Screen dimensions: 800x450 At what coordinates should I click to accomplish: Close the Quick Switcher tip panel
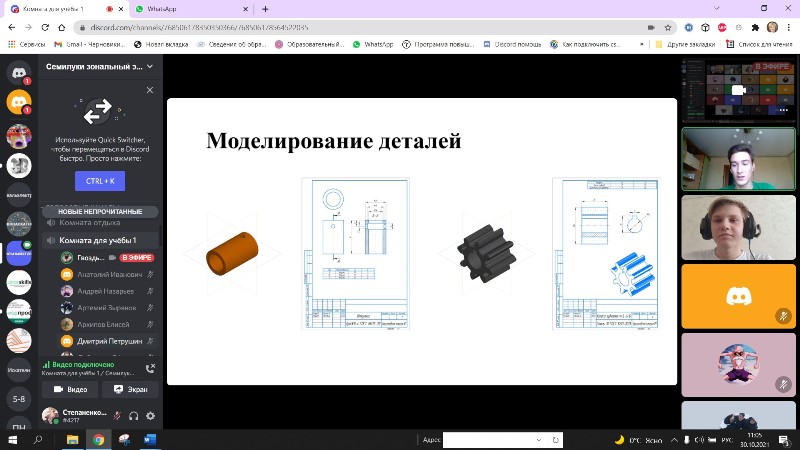coord(150,90)
